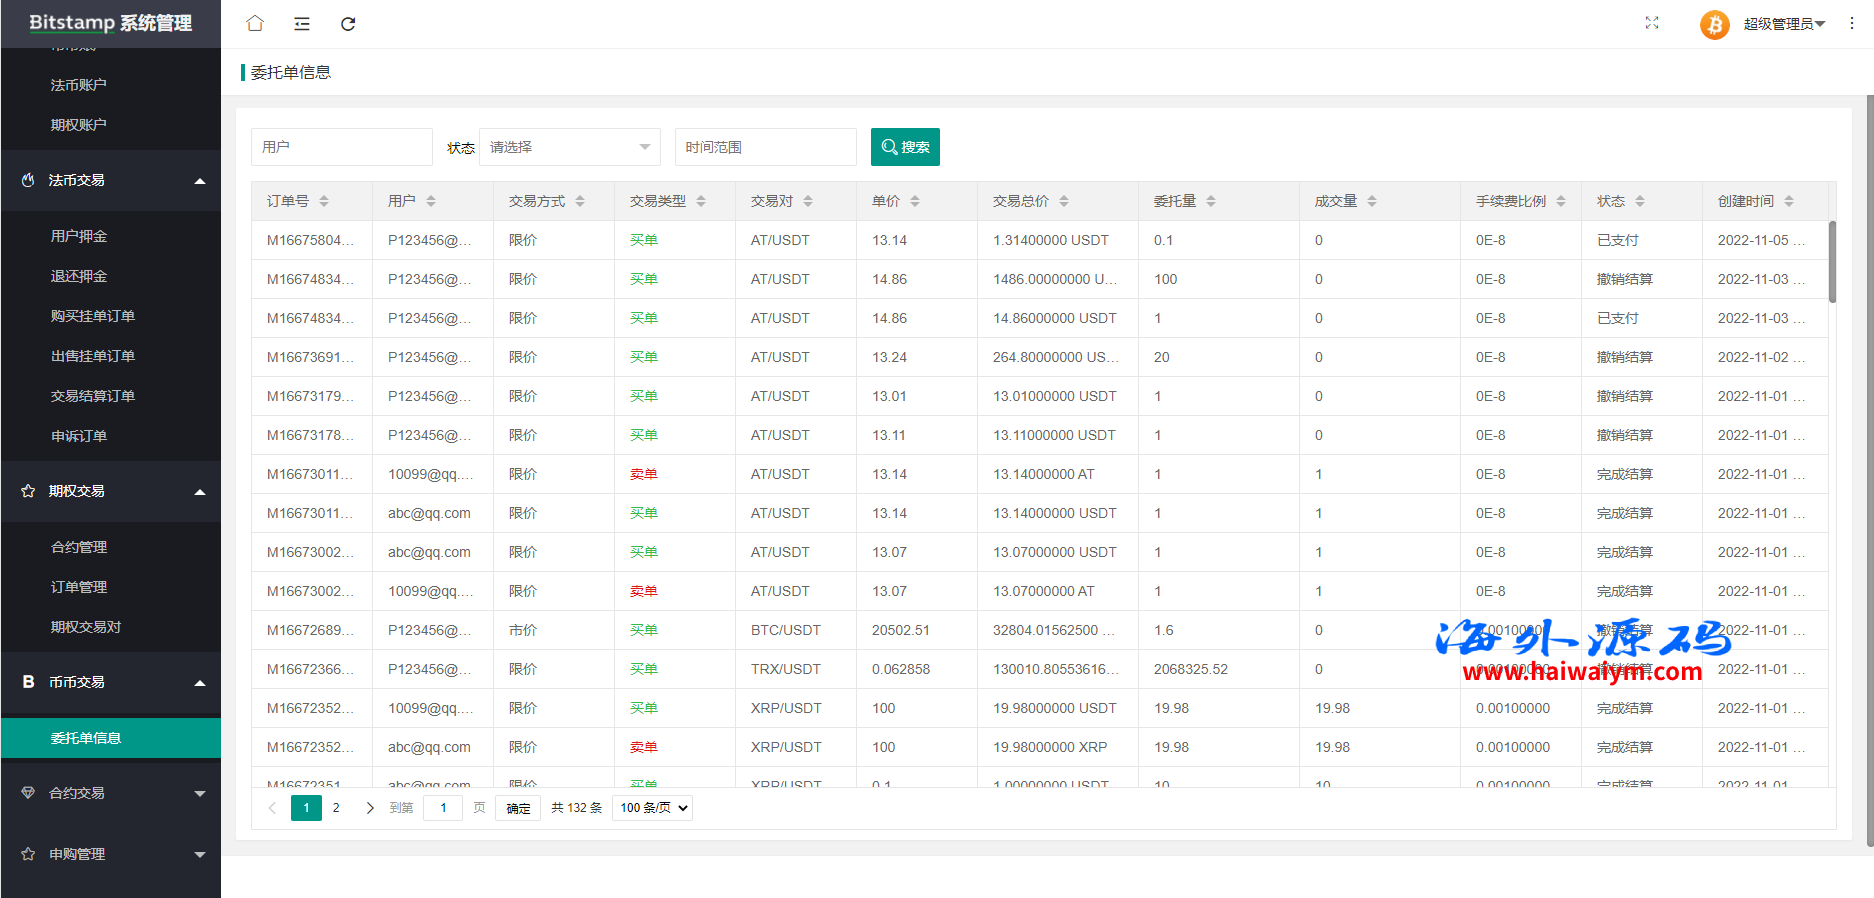The height and width of the screenshot is (898, 1874).
Task: Sort by 订单号 column sort arrows
Action: point(324,201)
